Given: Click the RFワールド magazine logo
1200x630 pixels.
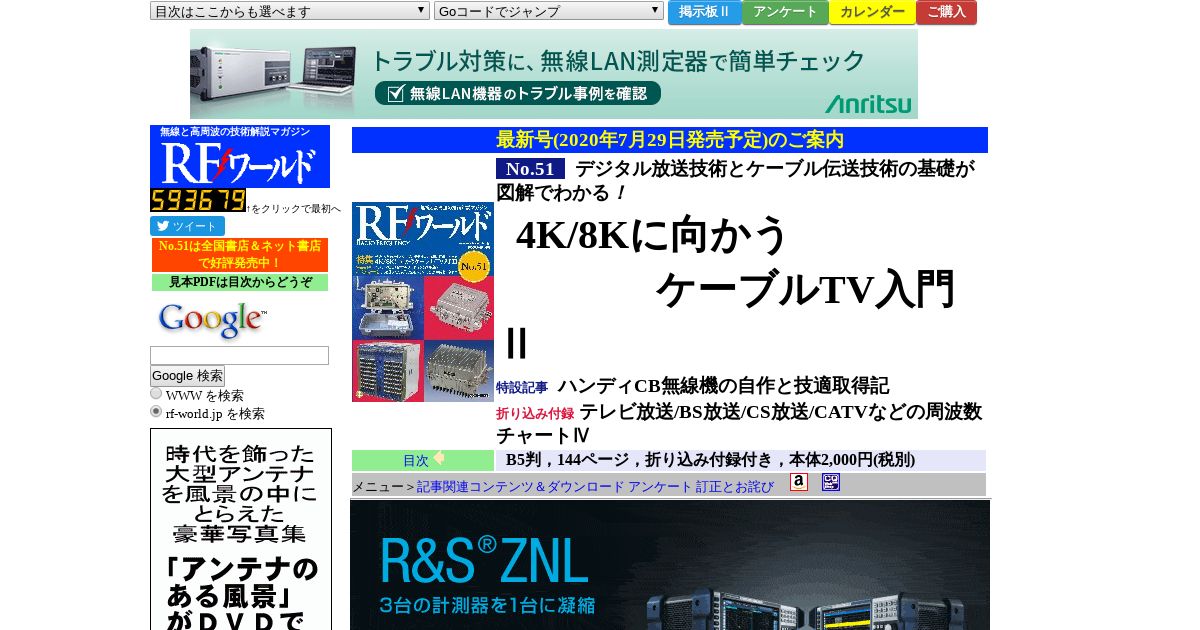Looking at the screenshot, I should 240,157.
